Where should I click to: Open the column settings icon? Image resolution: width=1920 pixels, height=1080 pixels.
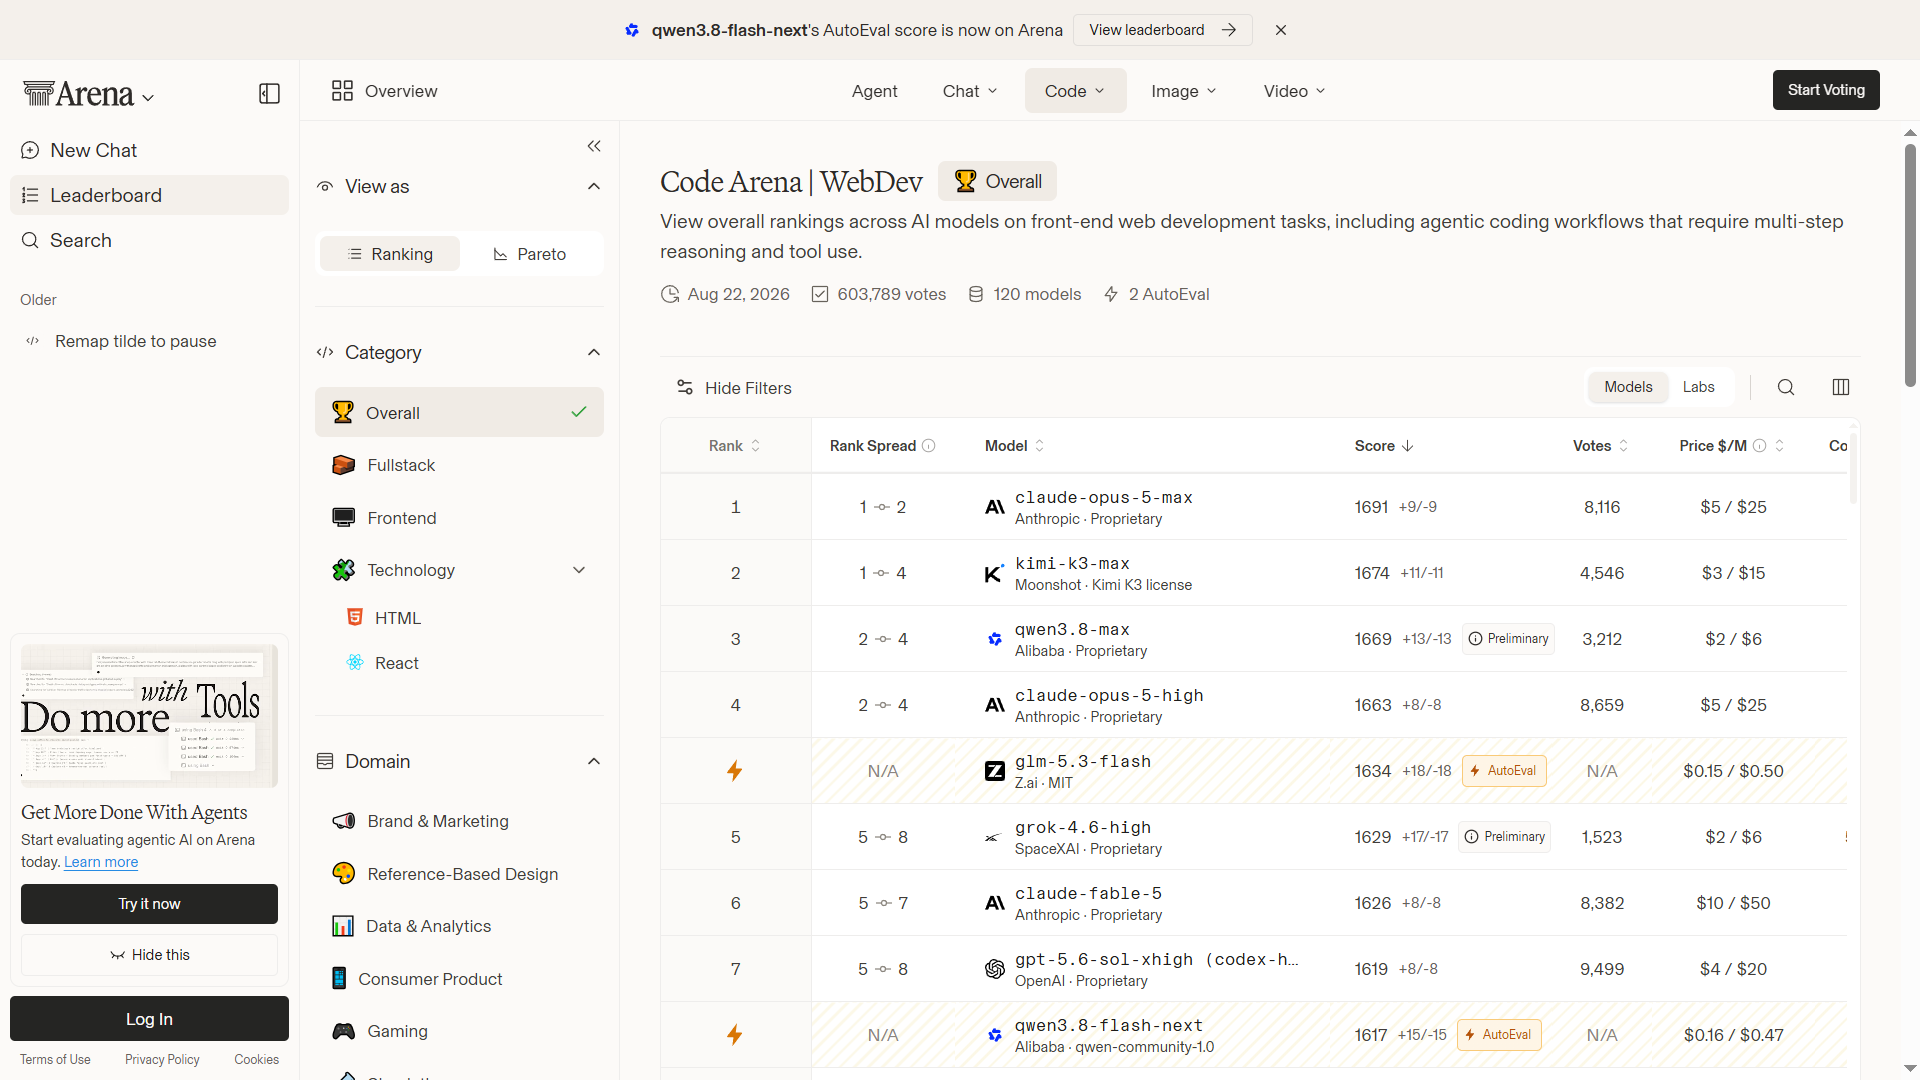pyautogui.click(x=1841, y=387)
